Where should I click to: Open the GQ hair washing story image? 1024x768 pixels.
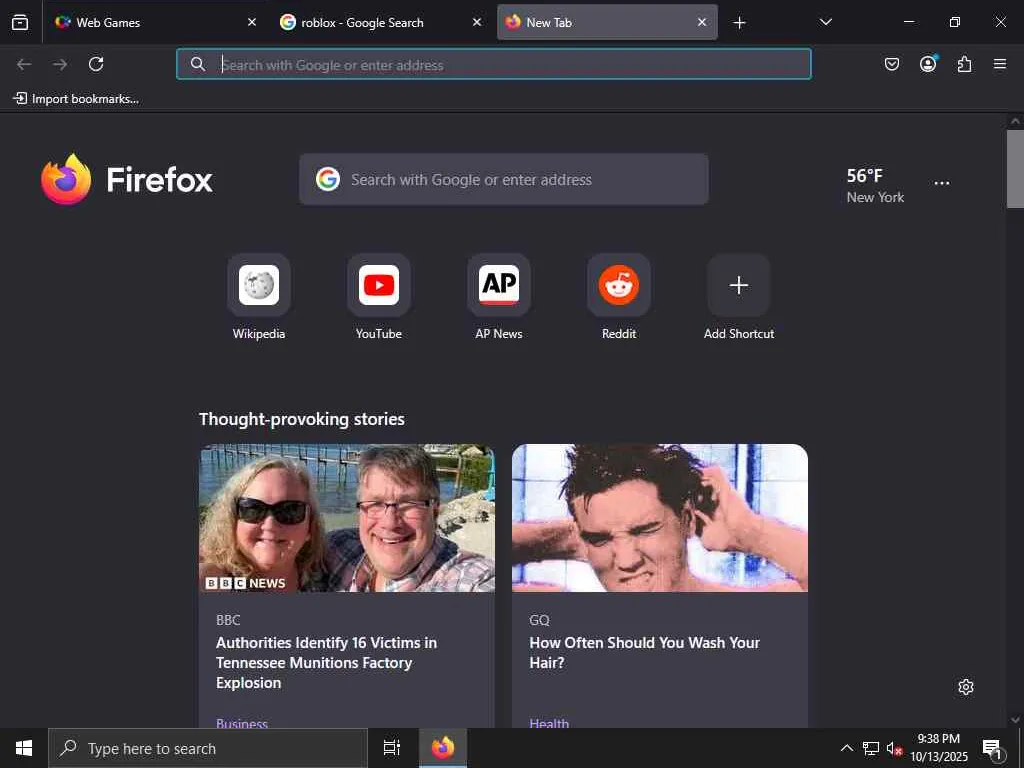[660, 518]
